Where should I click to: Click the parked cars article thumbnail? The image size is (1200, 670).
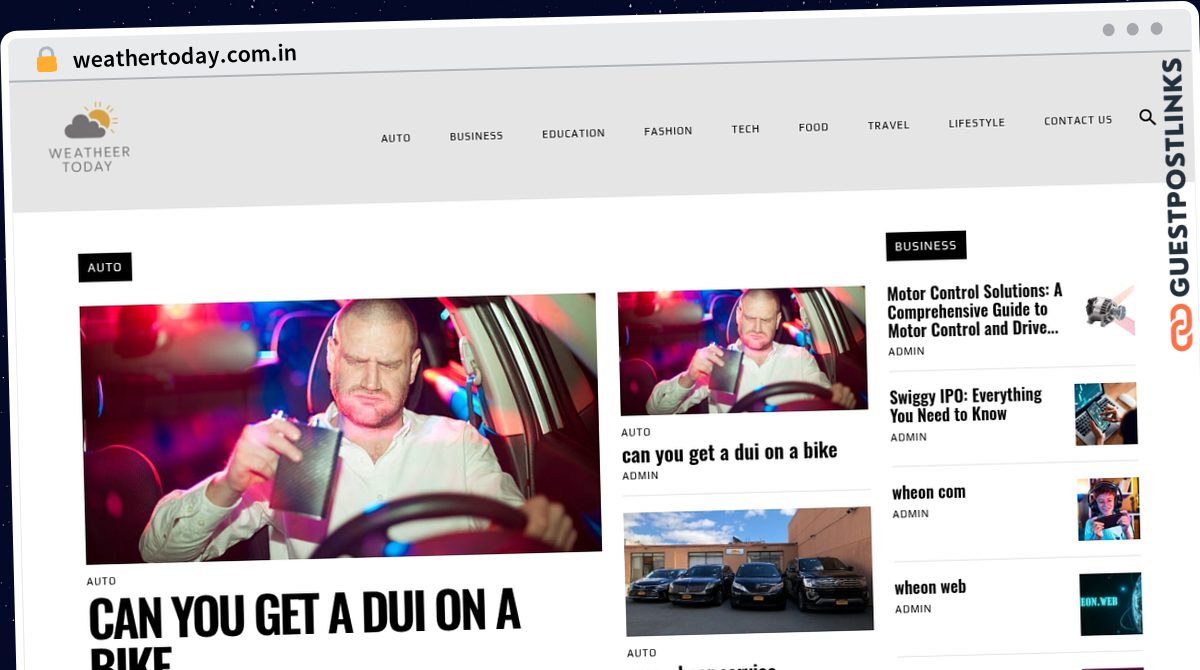click(x=747, y=571)
